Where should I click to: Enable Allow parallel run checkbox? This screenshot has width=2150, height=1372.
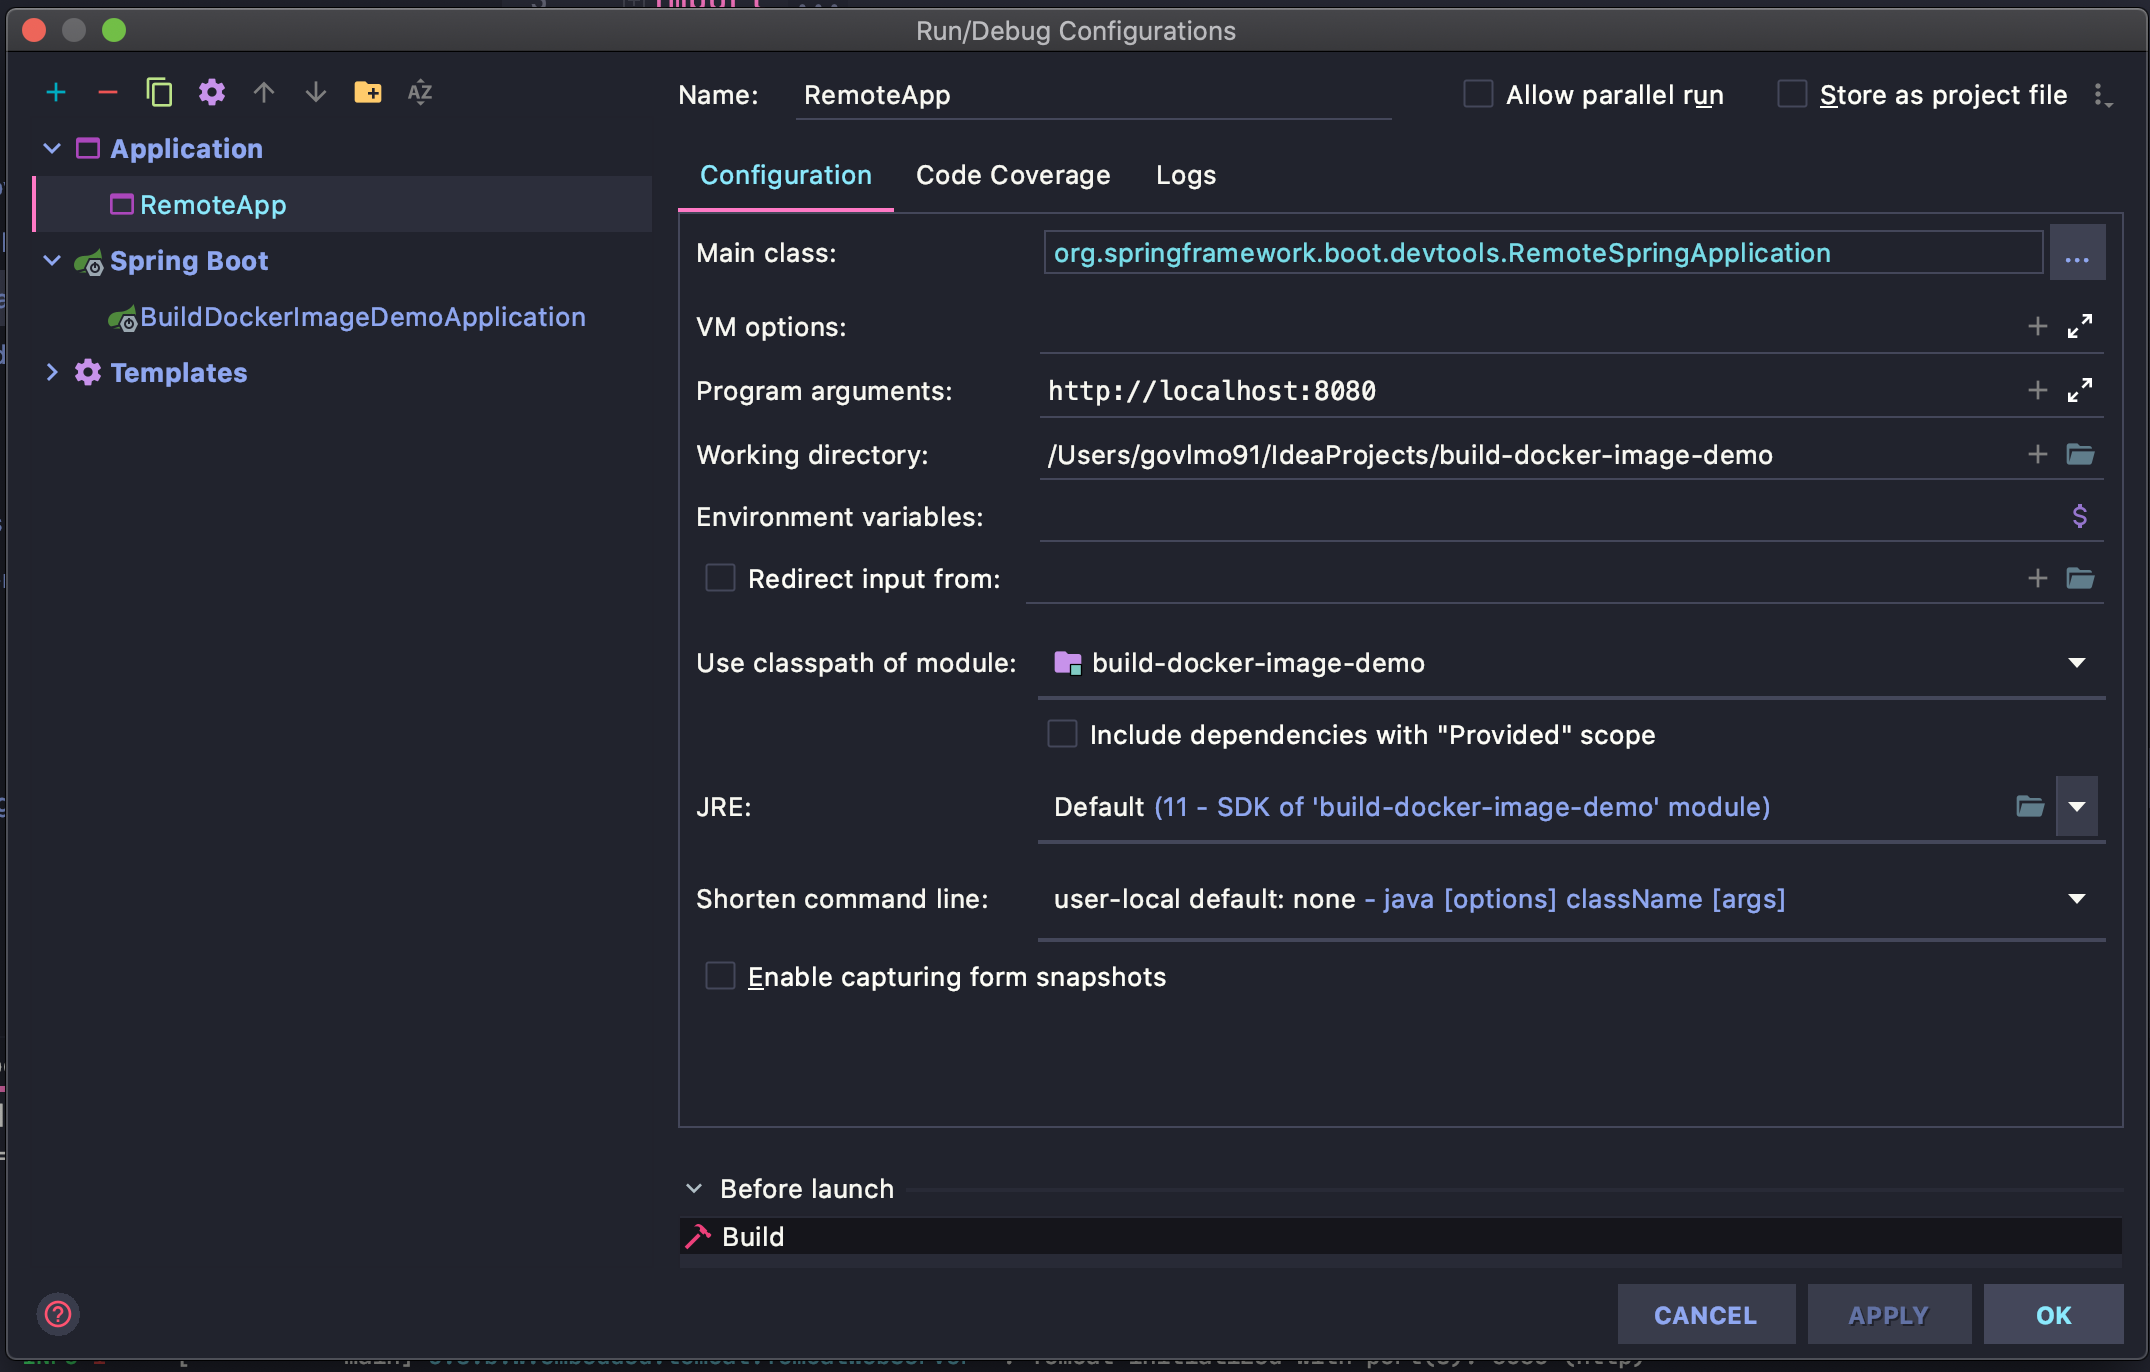coord(1478,95)
